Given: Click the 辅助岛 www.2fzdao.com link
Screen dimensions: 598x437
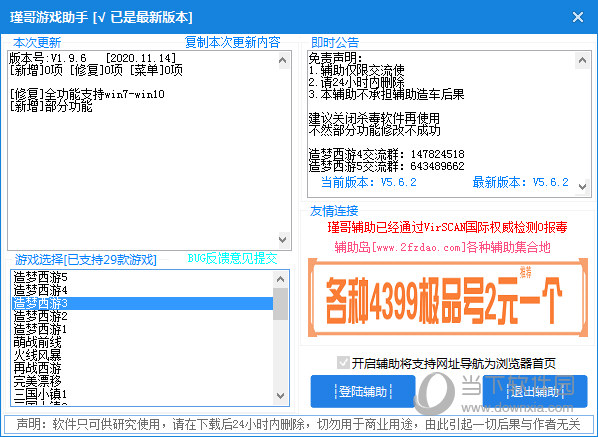Looking at the screenshot, I should click(442, 247).
